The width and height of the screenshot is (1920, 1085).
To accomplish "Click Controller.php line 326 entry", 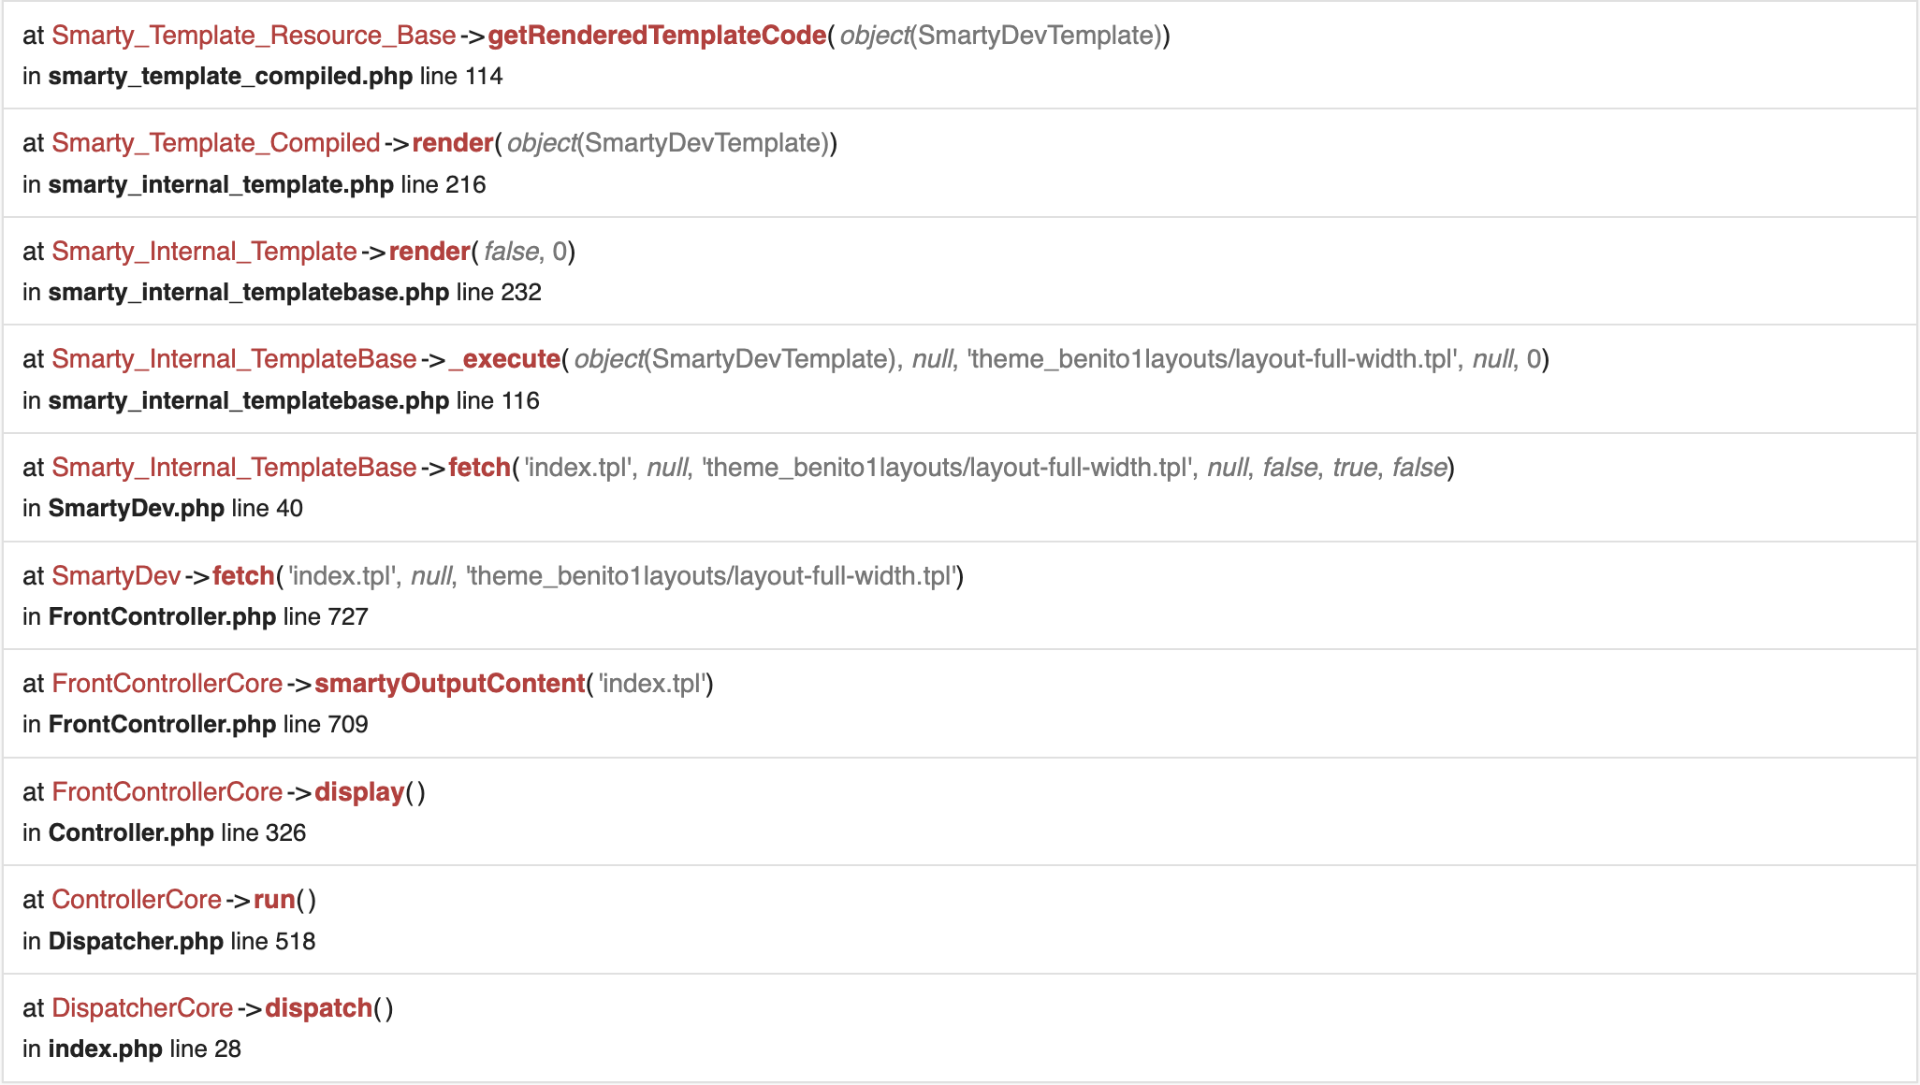I will click(x=164, y=833).
